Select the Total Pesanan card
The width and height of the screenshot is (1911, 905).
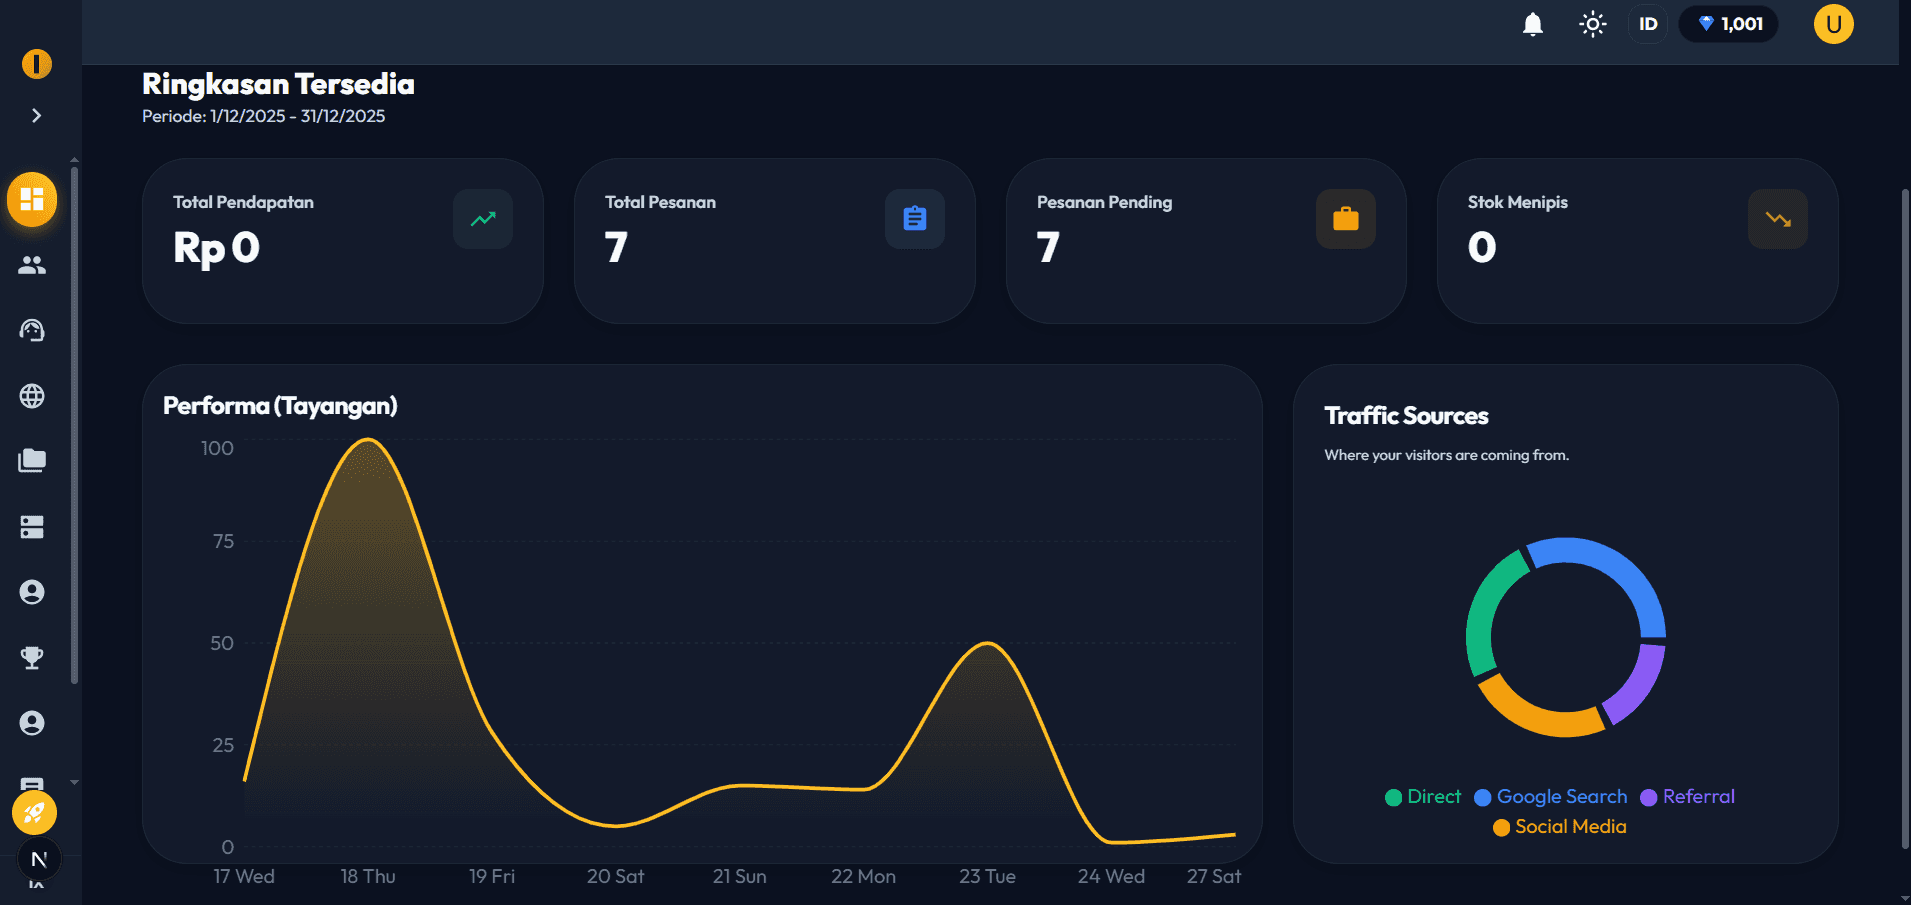click(x=775, y=240)
